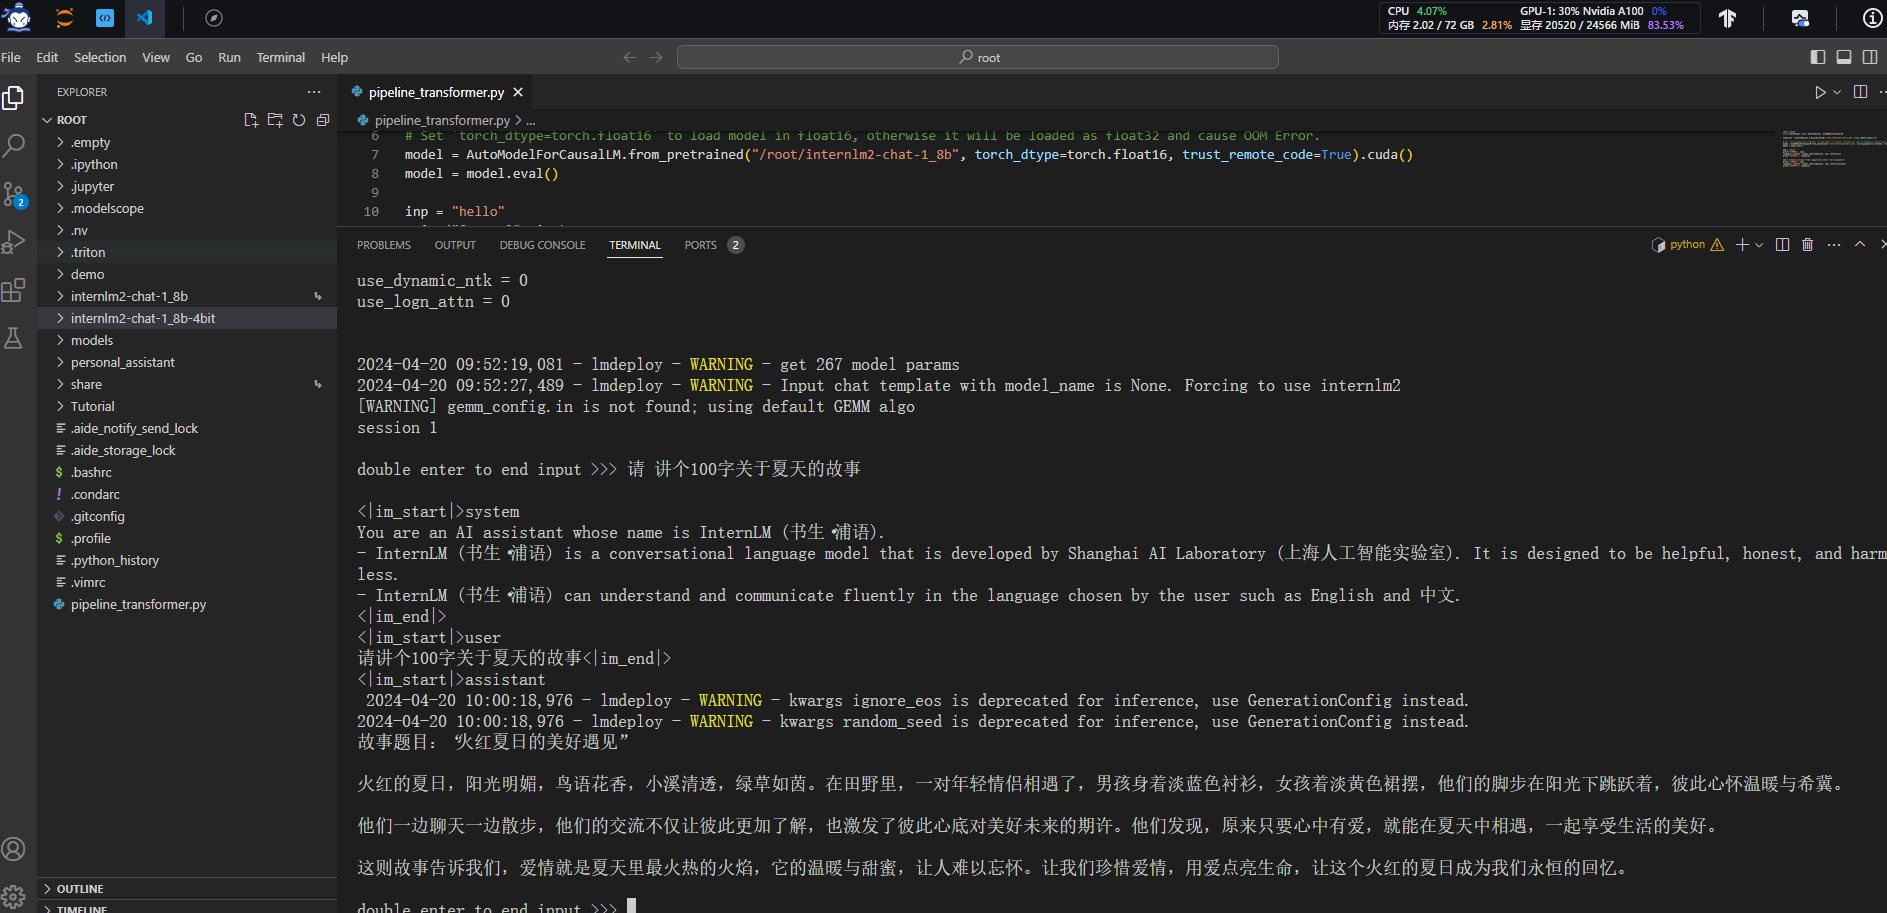Split the terminal pane
The width and height of the screenshot is (1887, 913).
1782,245
